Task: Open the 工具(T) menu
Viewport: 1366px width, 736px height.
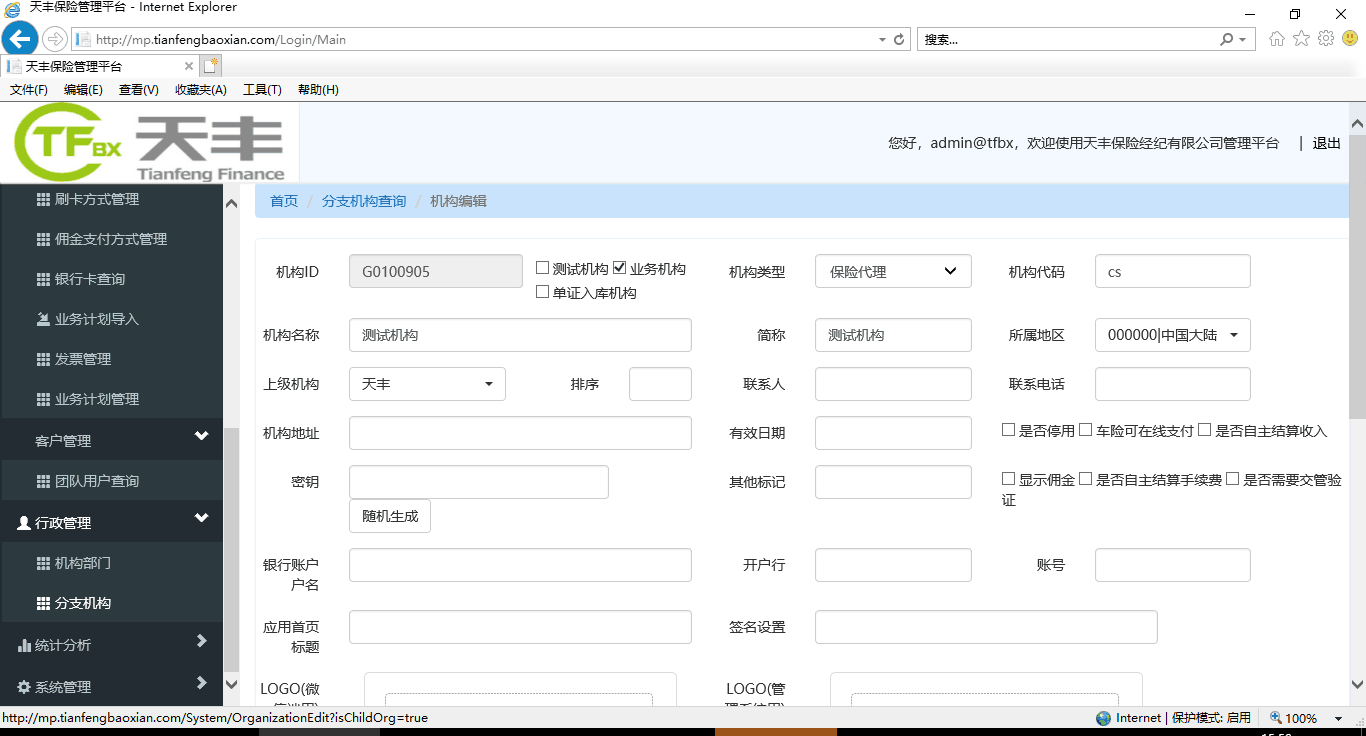Action: click(262, 90)
